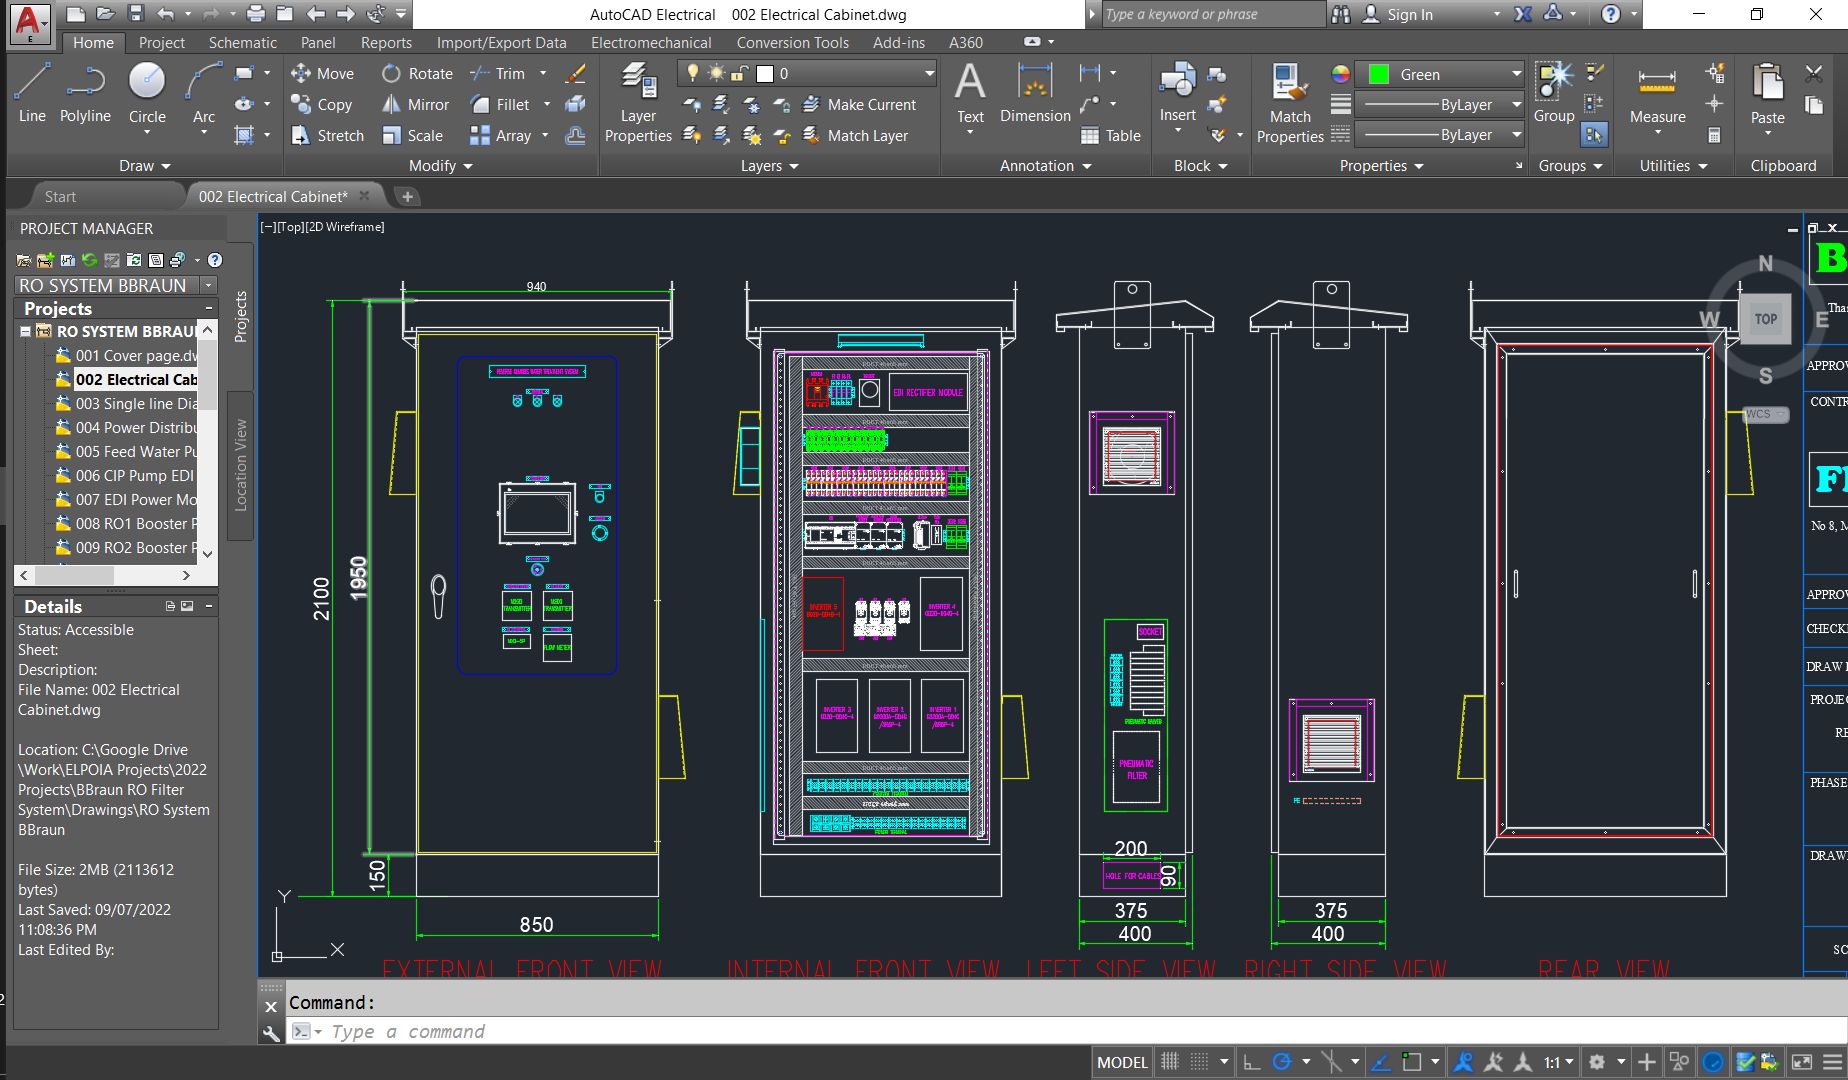Select the Mirror tool

coord(415,104)
